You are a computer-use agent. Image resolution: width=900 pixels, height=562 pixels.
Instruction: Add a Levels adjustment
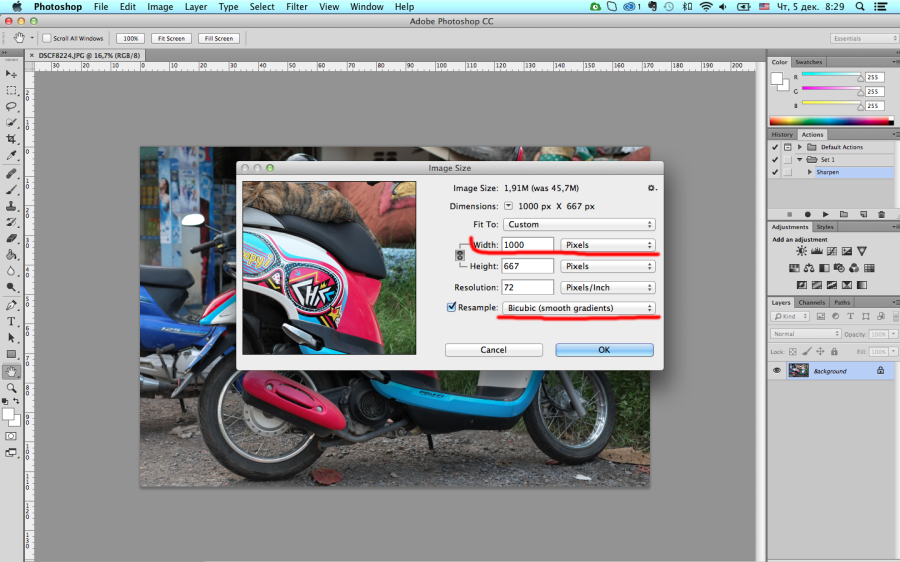(817, 251)
